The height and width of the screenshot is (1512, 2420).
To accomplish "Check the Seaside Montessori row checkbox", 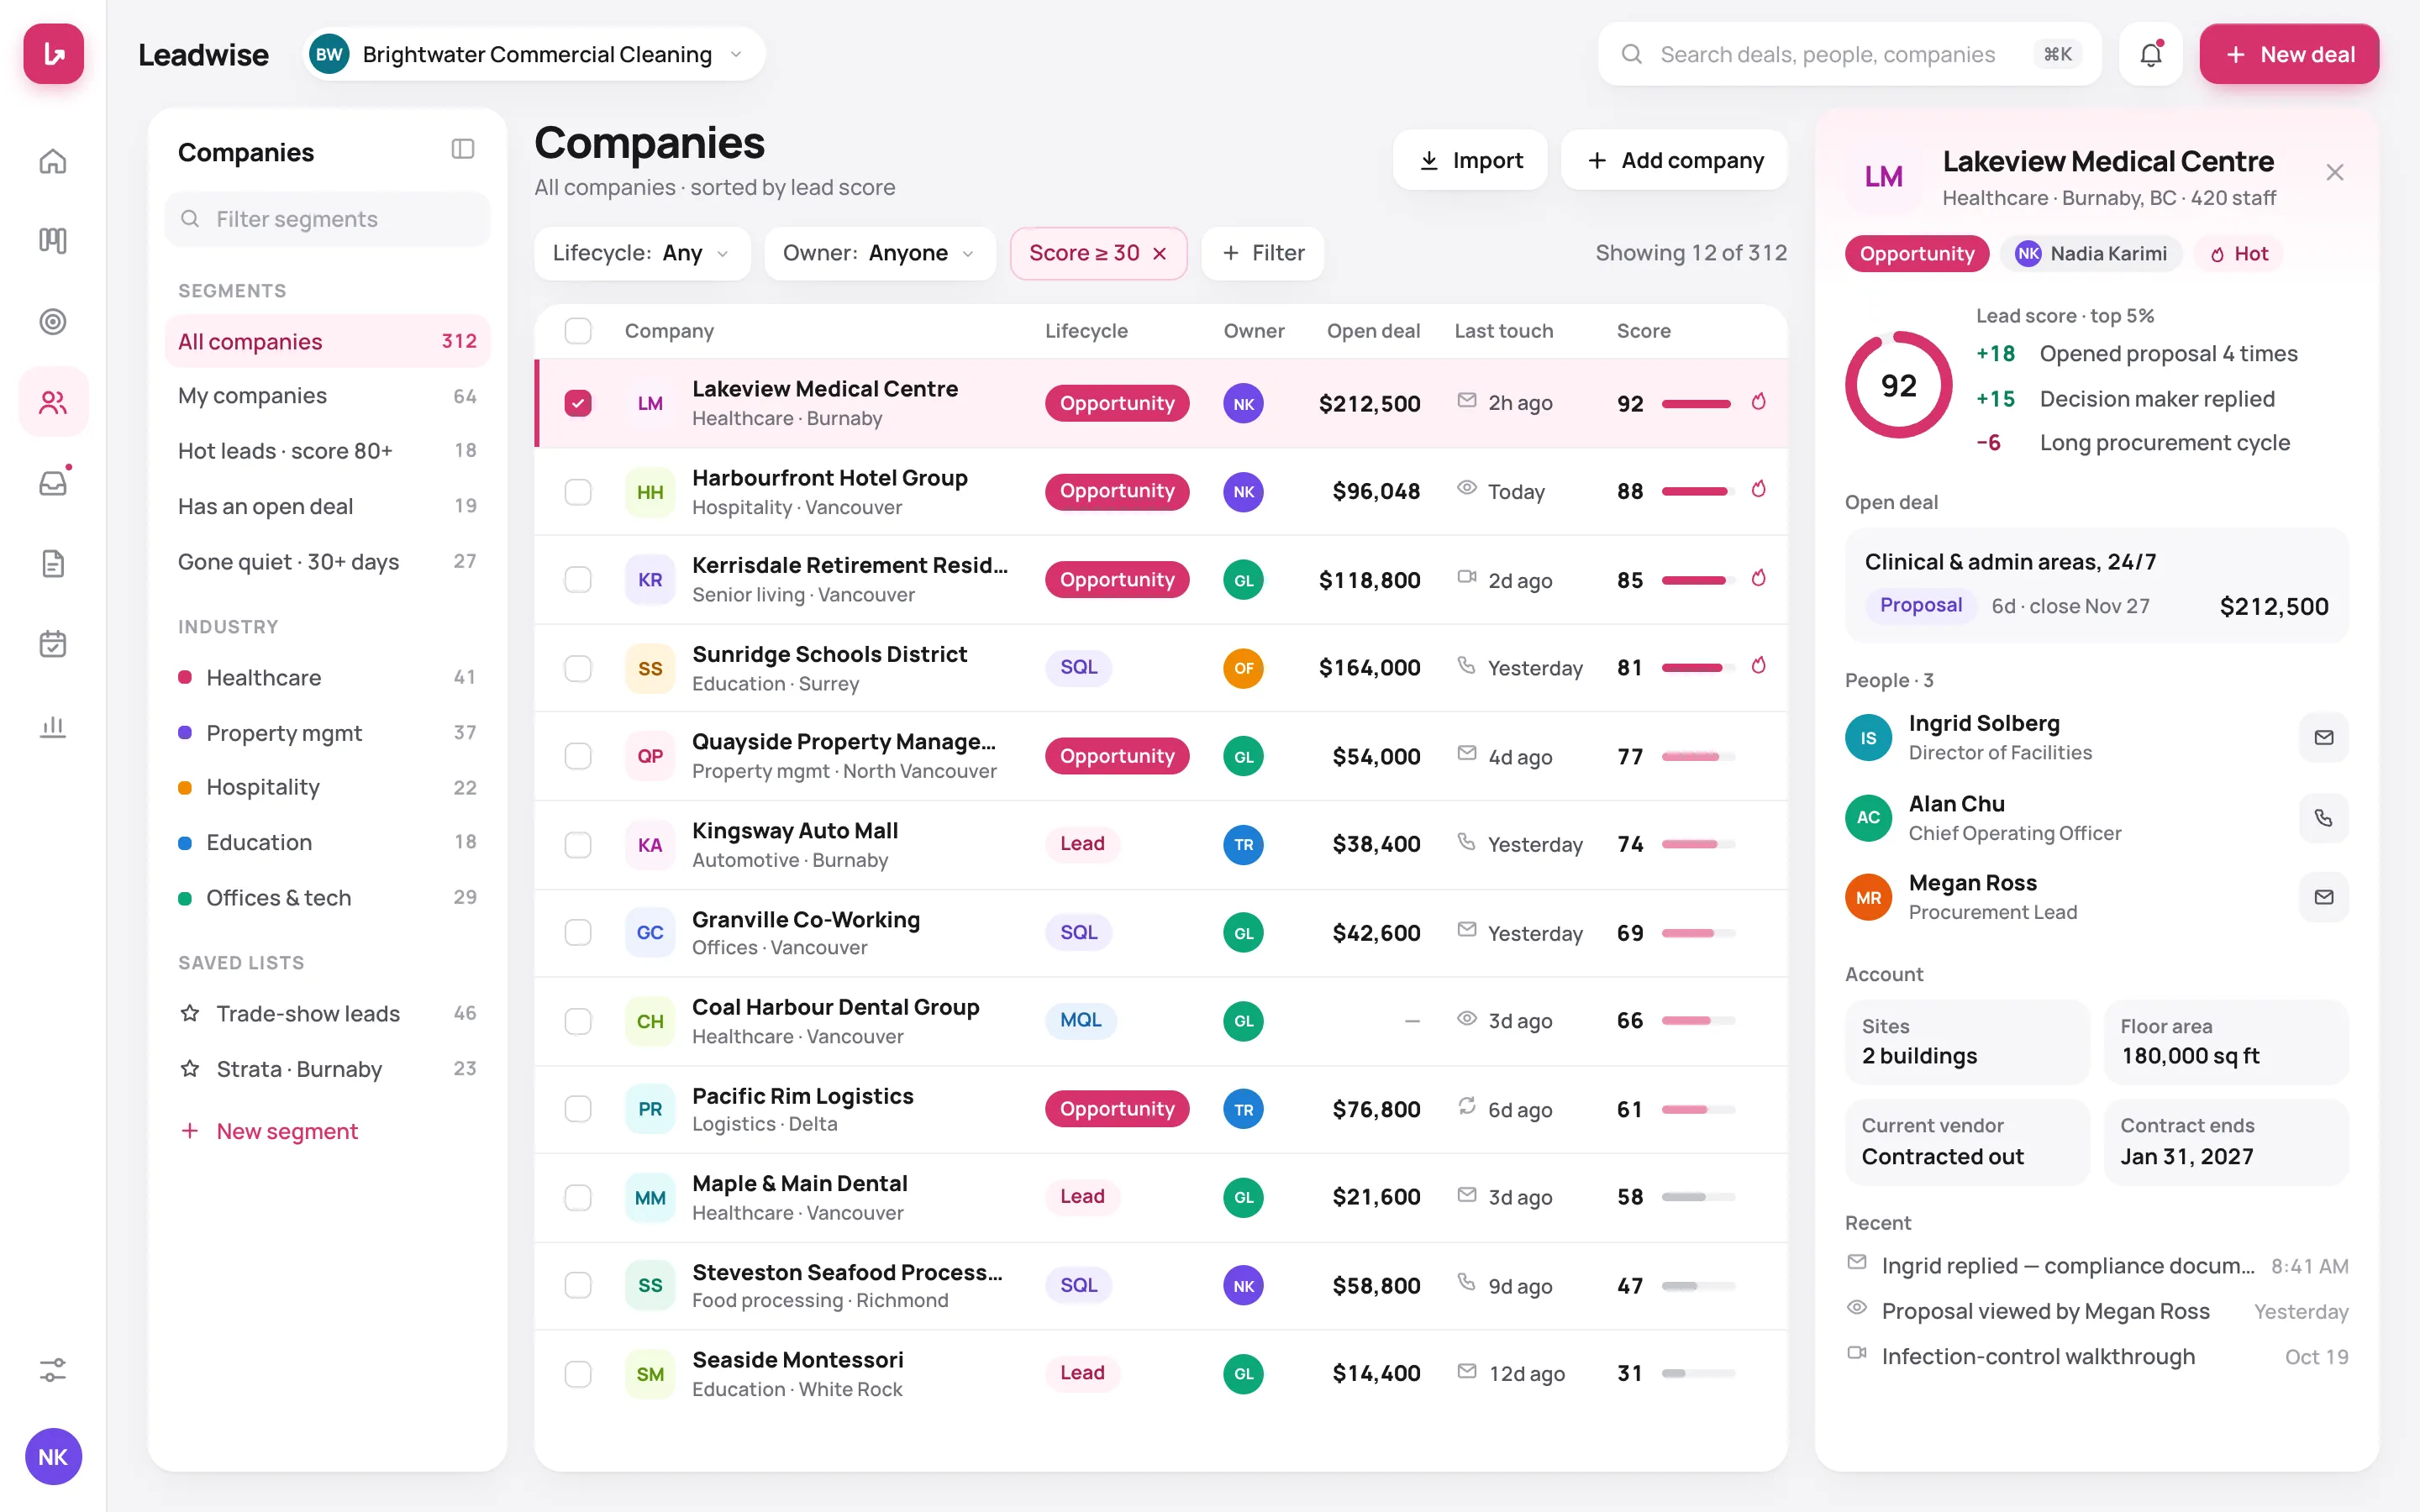I will tap(578, 1374).
